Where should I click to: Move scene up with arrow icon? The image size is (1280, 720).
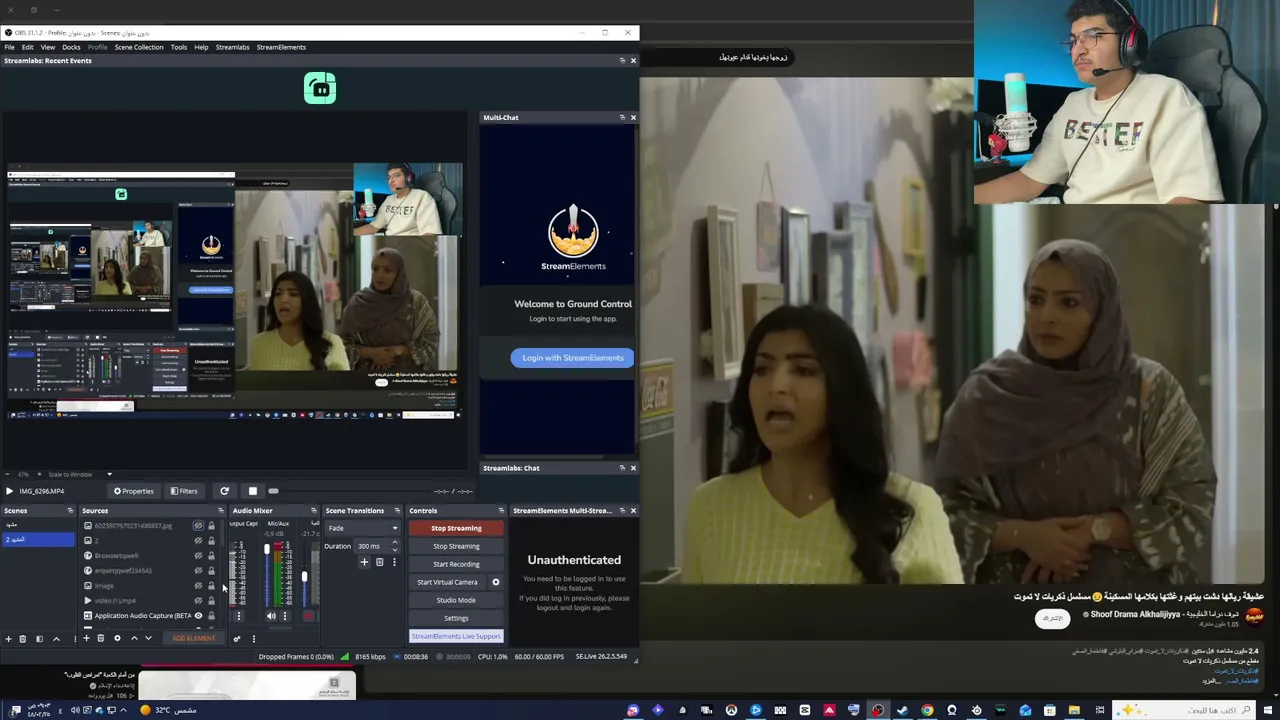[56, 639]
